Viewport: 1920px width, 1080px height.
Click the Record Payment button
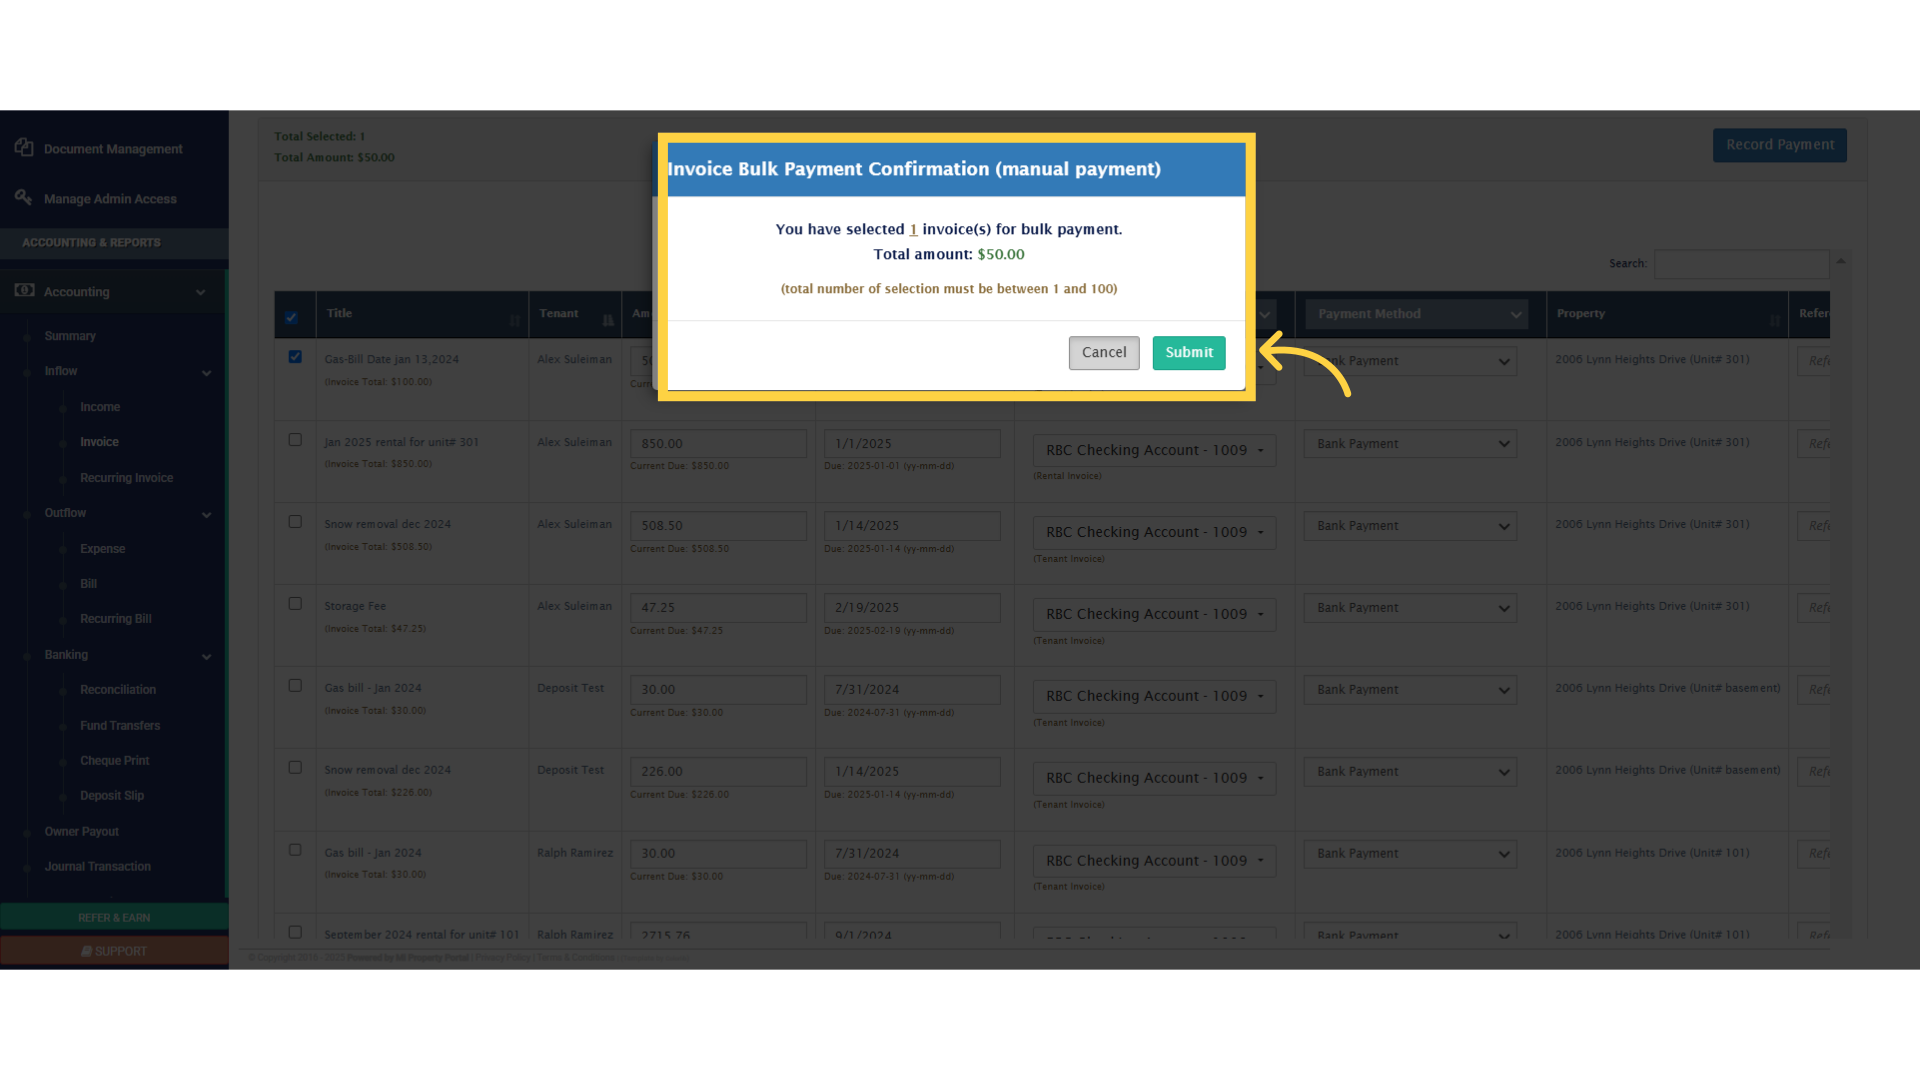[1780, 145]
